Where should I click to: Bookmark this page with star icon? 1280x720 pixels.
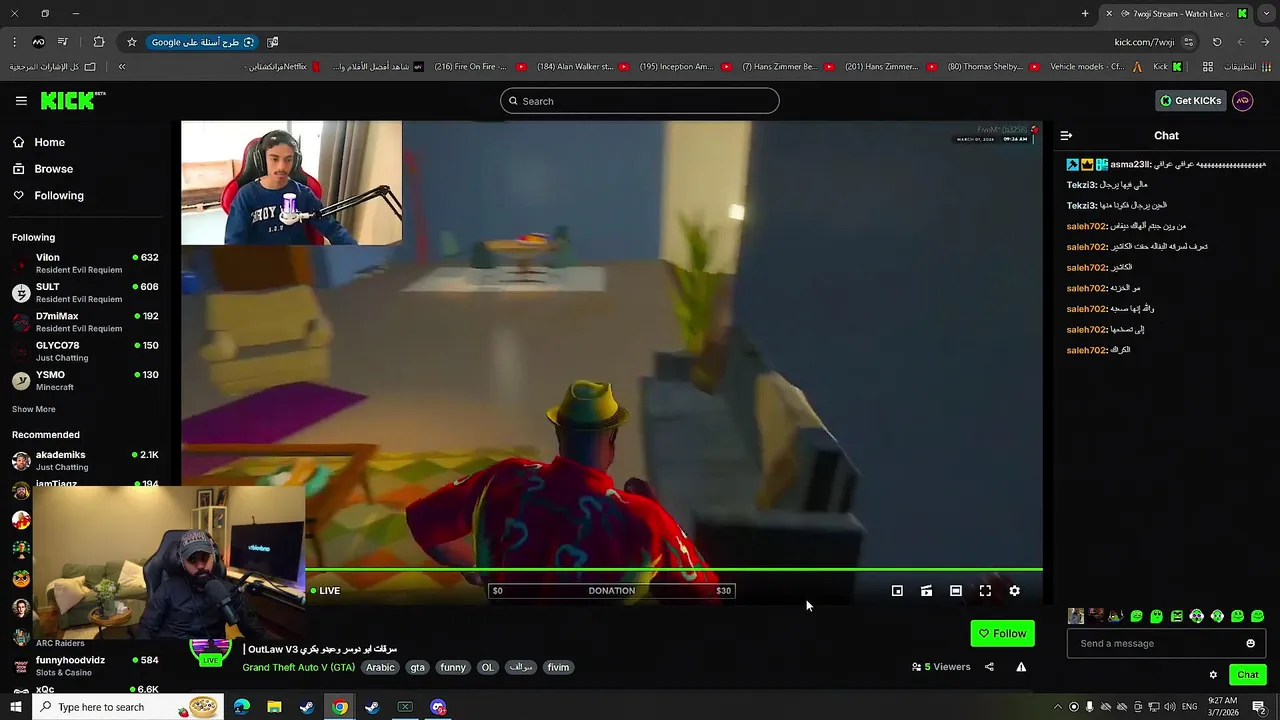131,42
